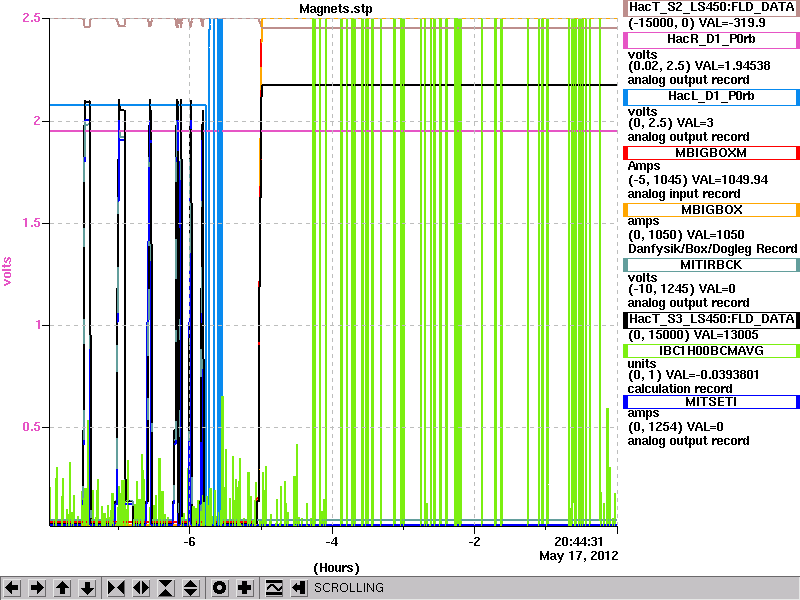Select the green IBC1H00BCMAVG curve legend
Viewport: 800px width, 600px height.
[711, 351]
